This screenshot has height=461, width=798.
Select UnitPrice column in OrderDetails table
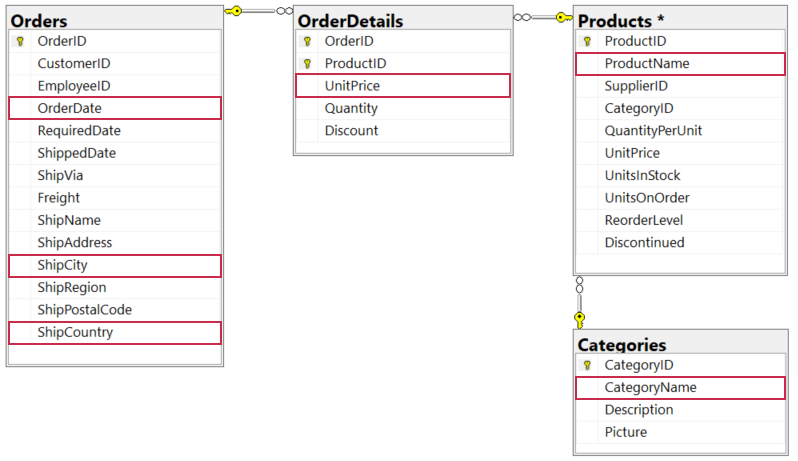(x=403, y=85)
